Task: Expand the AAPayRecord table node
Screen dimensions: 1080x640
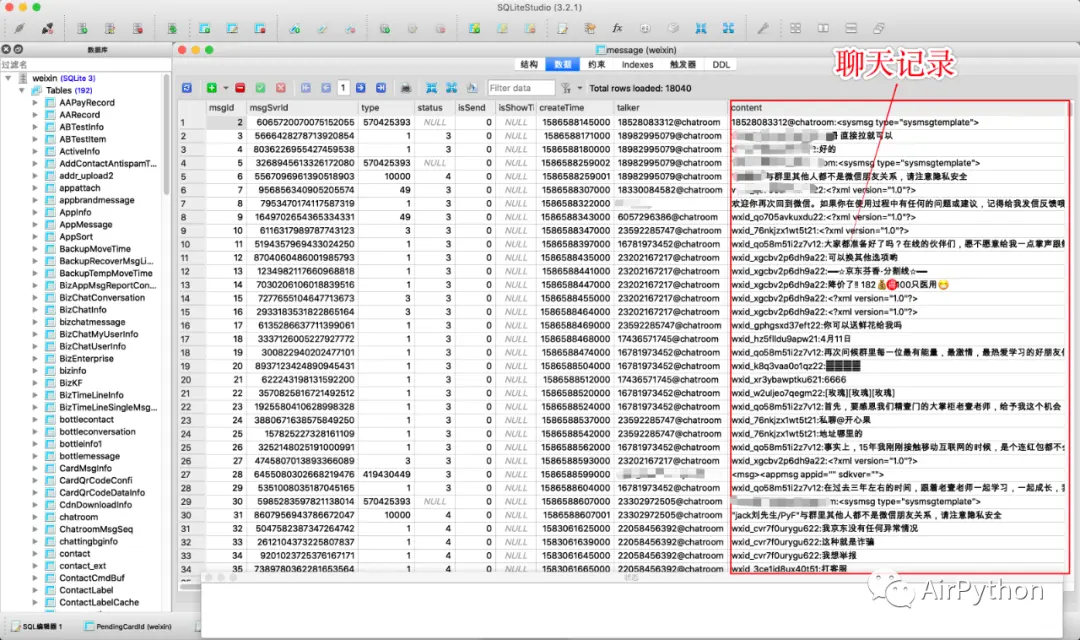Action: pyautogui.click(x=35, y=103)
